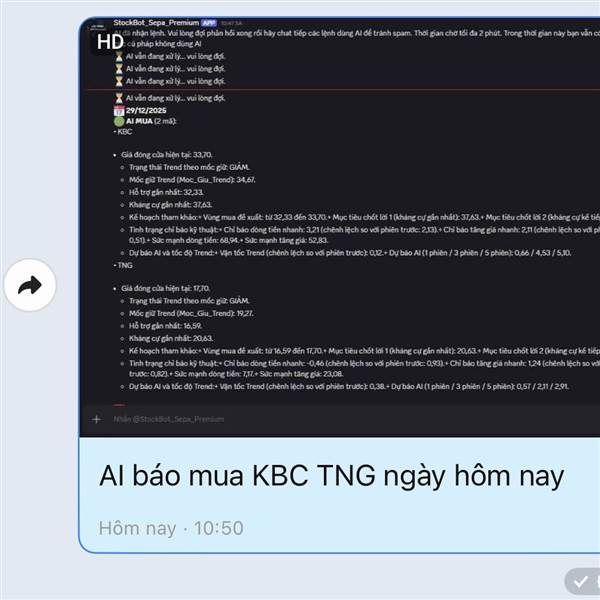The image size is (600, 600).
Task: Click the first hourglass icon in the bot reply
Action: click(119, 57)
